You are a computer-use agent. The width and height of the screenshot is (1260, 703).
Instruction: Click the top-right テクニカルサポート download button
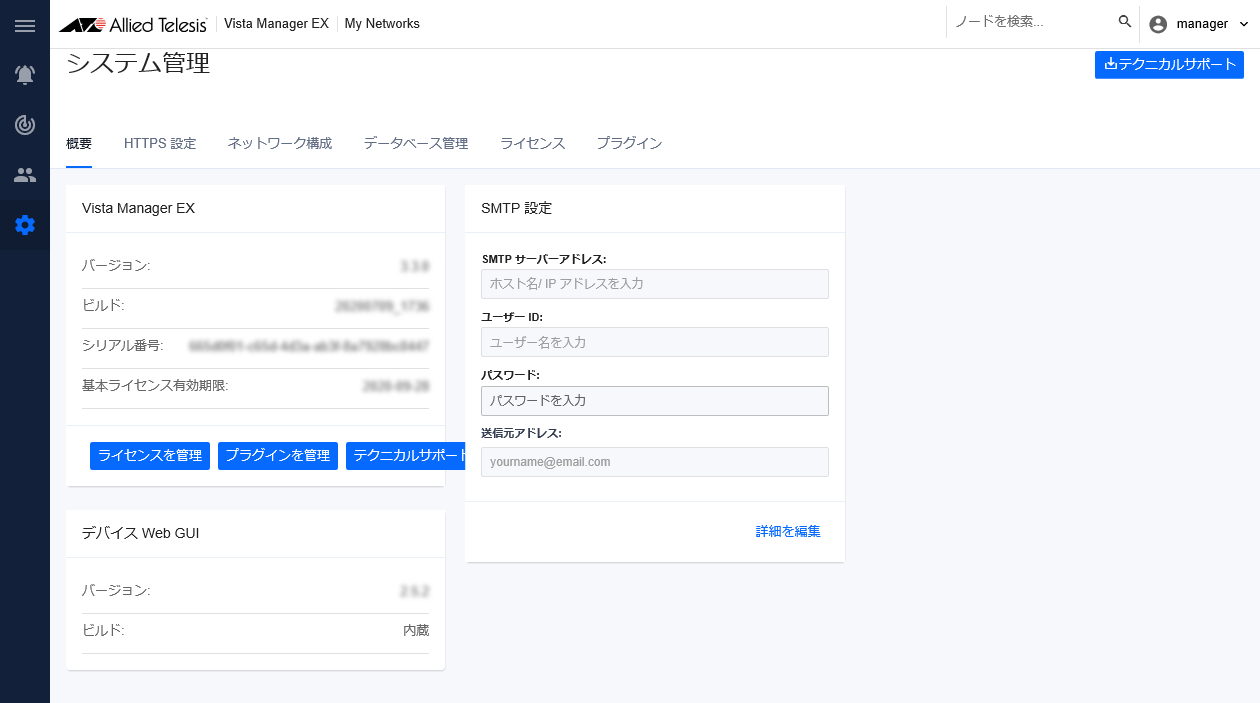click(1169, 65)
